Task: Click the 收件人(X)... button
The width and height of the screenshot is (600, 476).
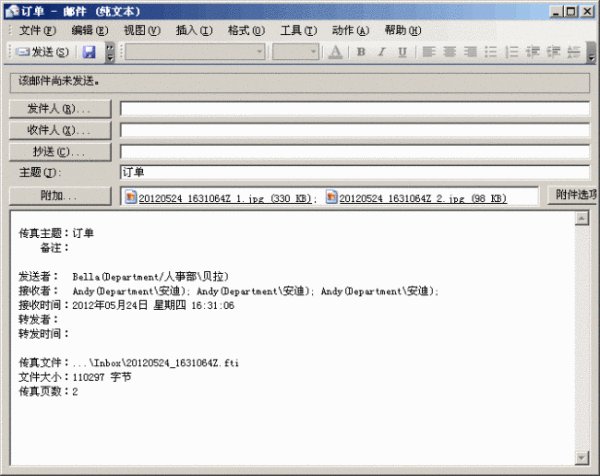Action: [x=60, y=130]
